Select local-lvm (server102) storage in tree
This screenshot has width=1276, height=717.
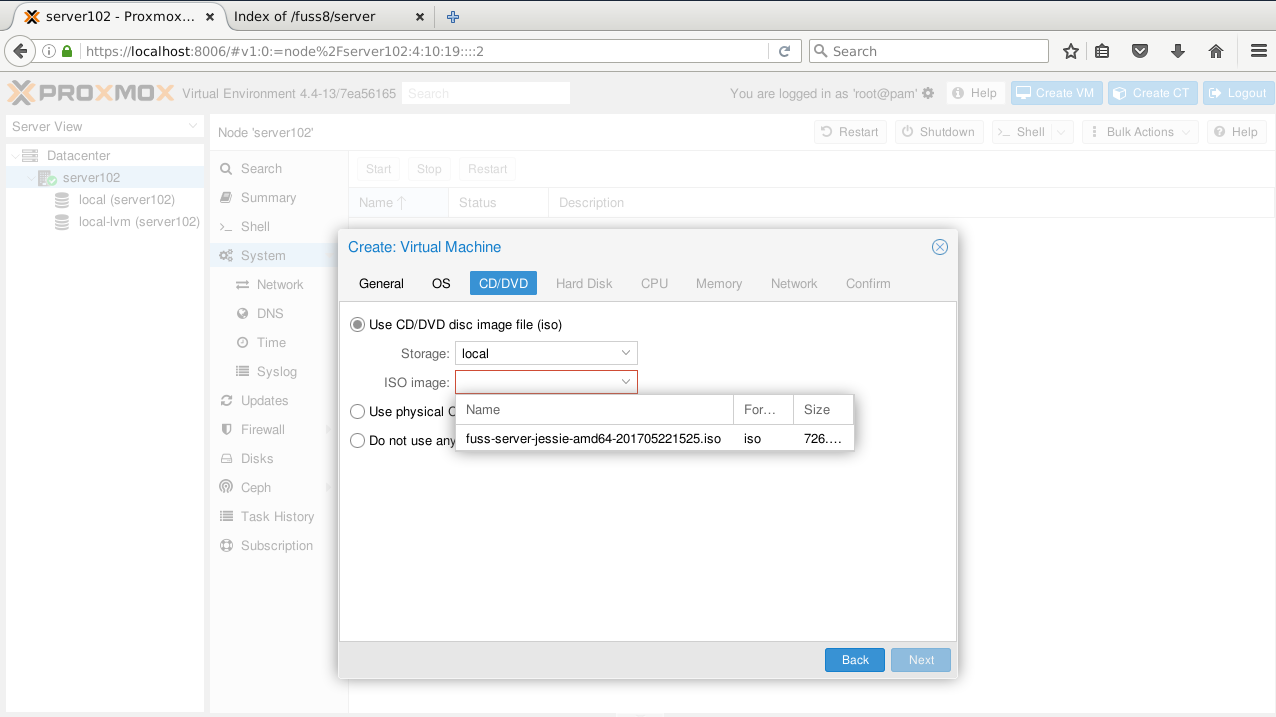[139, 221]
